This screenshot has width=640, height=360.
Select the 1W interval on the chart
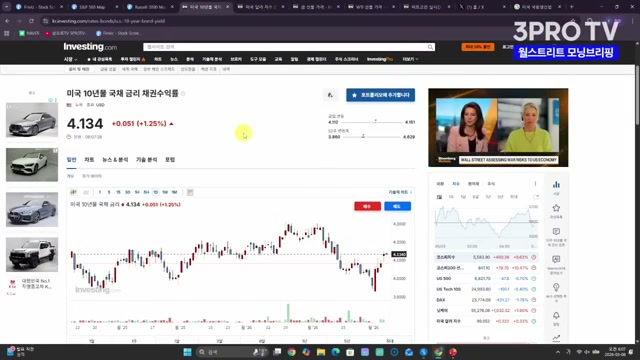[165, 192]
